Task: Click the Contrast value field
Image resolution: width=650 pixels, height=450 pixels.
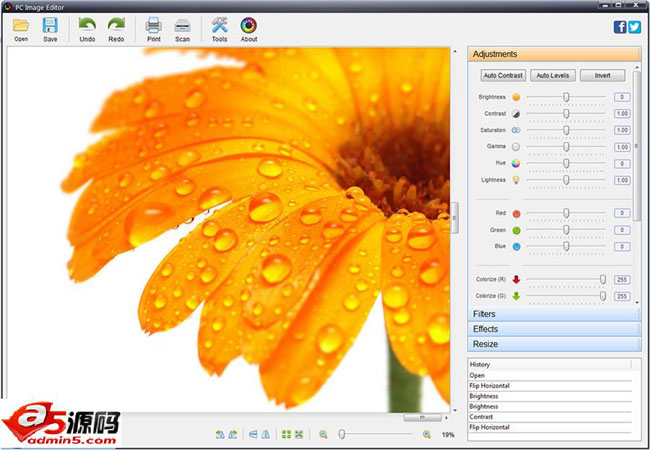Action: click(622, 114)
